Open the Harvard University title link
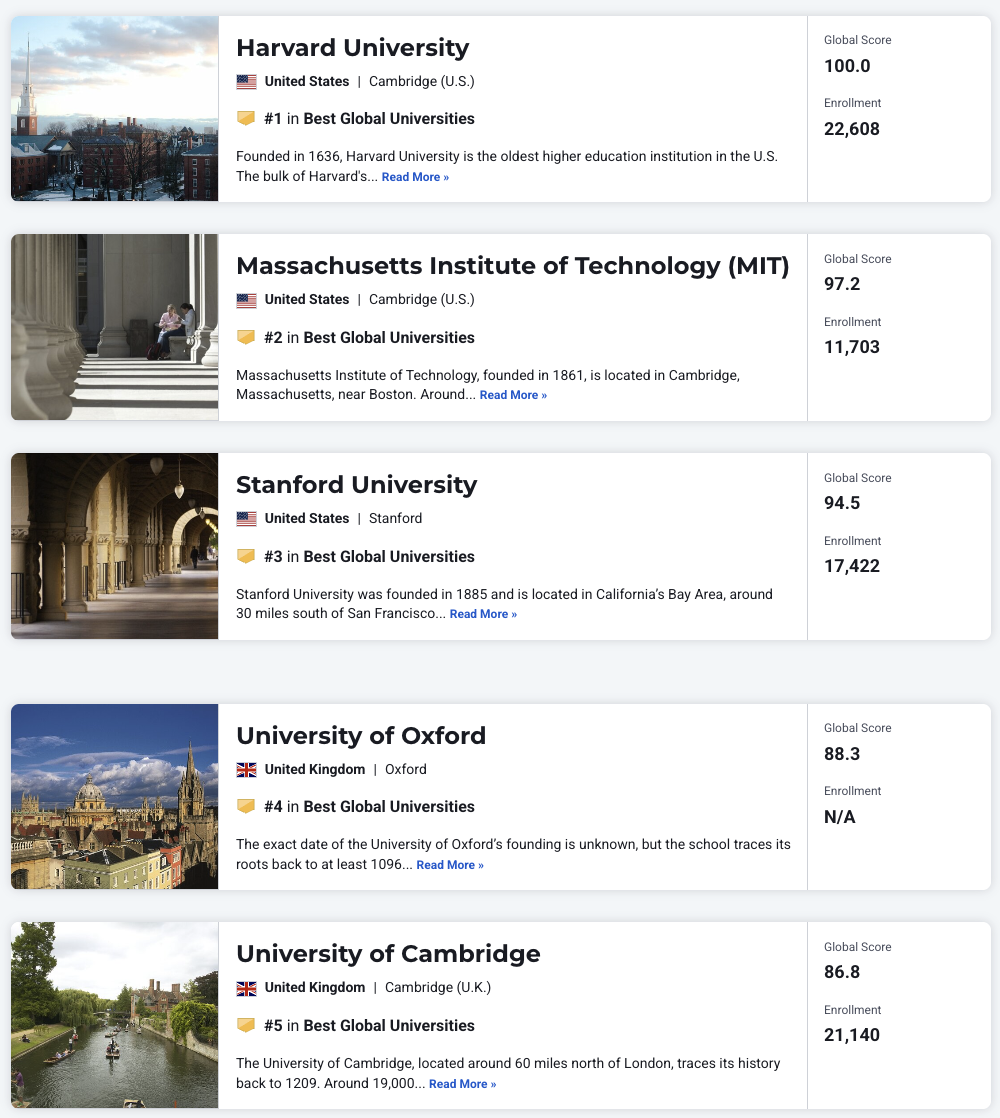The width and height of the screenshot is (1000, 1118). pos(352,47)
